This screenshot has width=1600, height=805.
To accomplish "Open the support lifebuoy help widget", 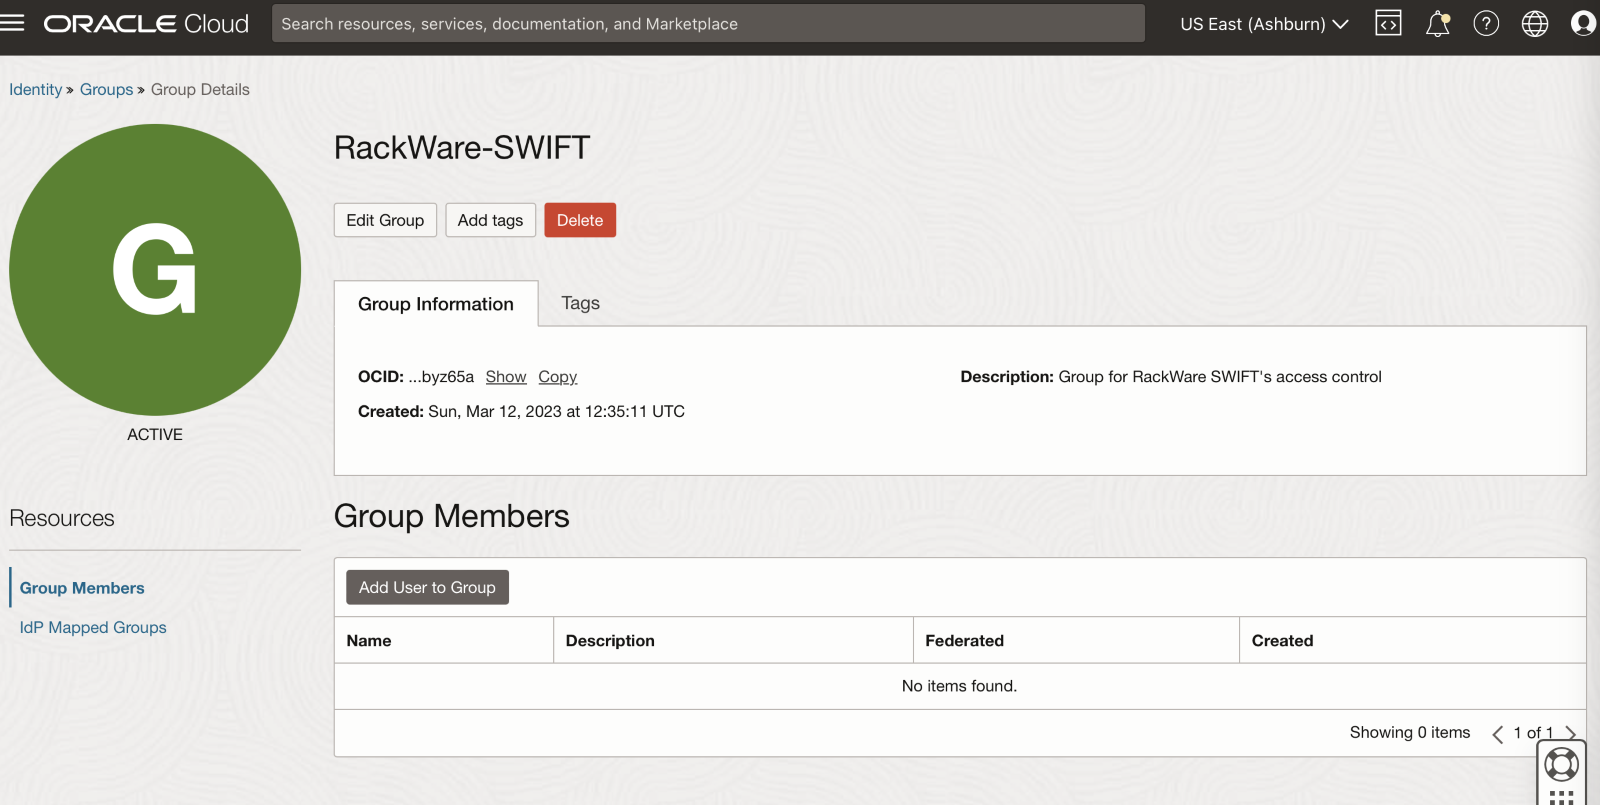I will point(1562,765).
